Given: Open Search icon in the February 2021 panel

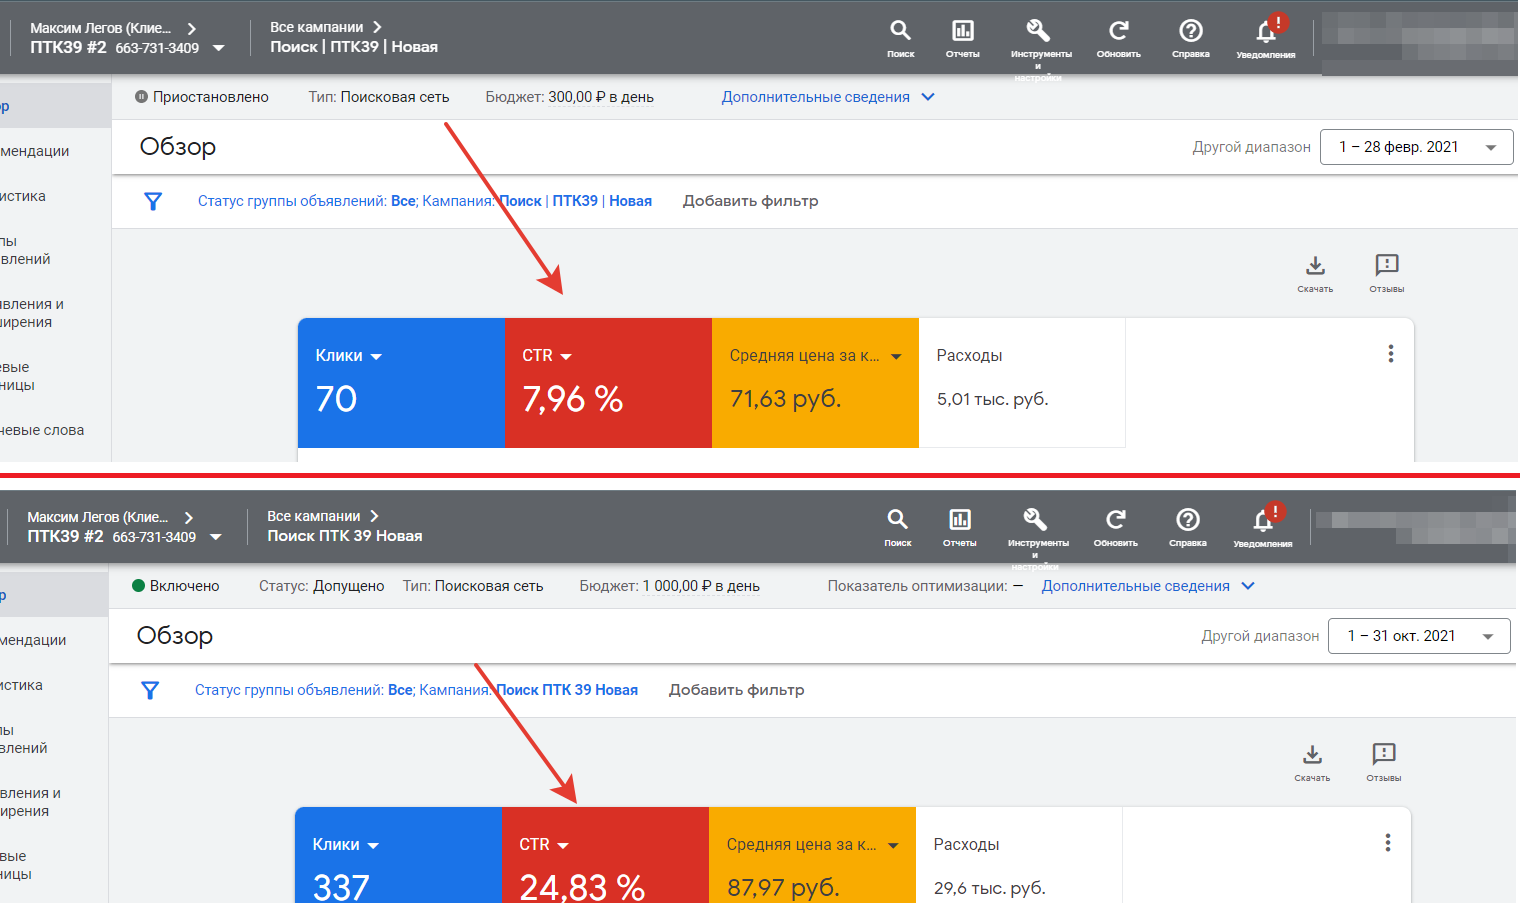Looking at the screenshot, I should [x=900, y=31].
